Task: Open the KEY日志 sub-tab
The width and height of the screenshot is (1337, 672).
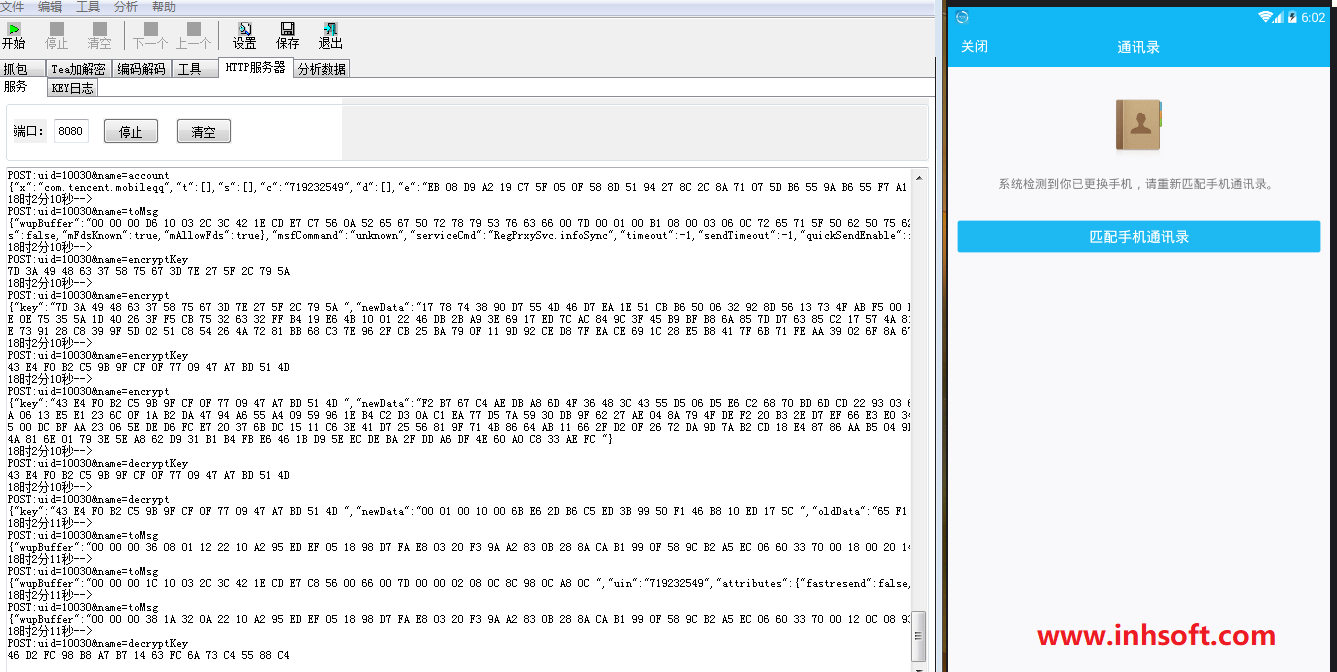Action: (x=72, y=88)
